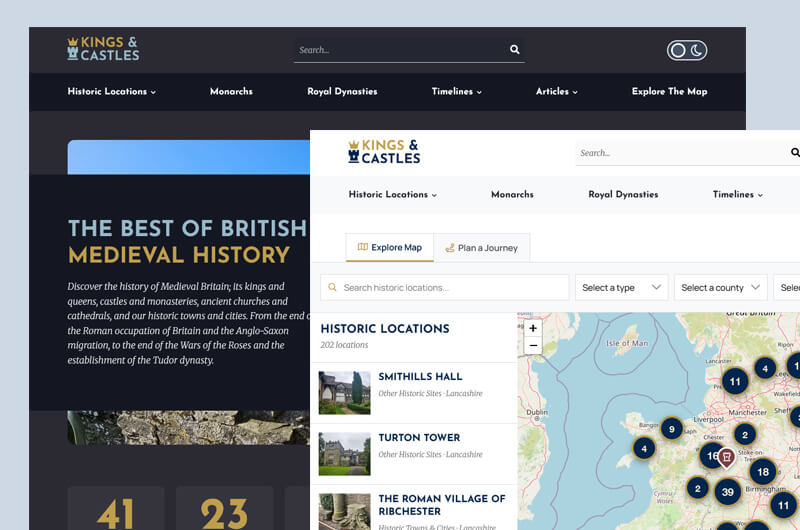Open the Select a county dropdown
800x530 pixels.
point(720,288)
